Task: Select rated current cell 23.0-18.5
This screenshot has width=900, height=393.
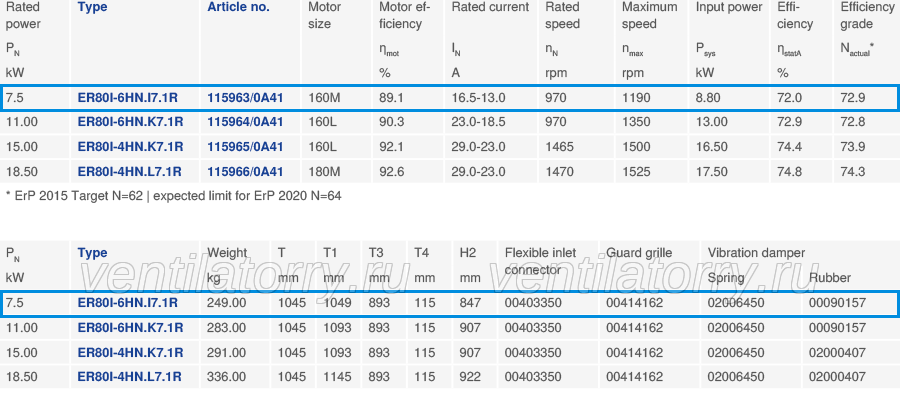Action: point(479,122)
